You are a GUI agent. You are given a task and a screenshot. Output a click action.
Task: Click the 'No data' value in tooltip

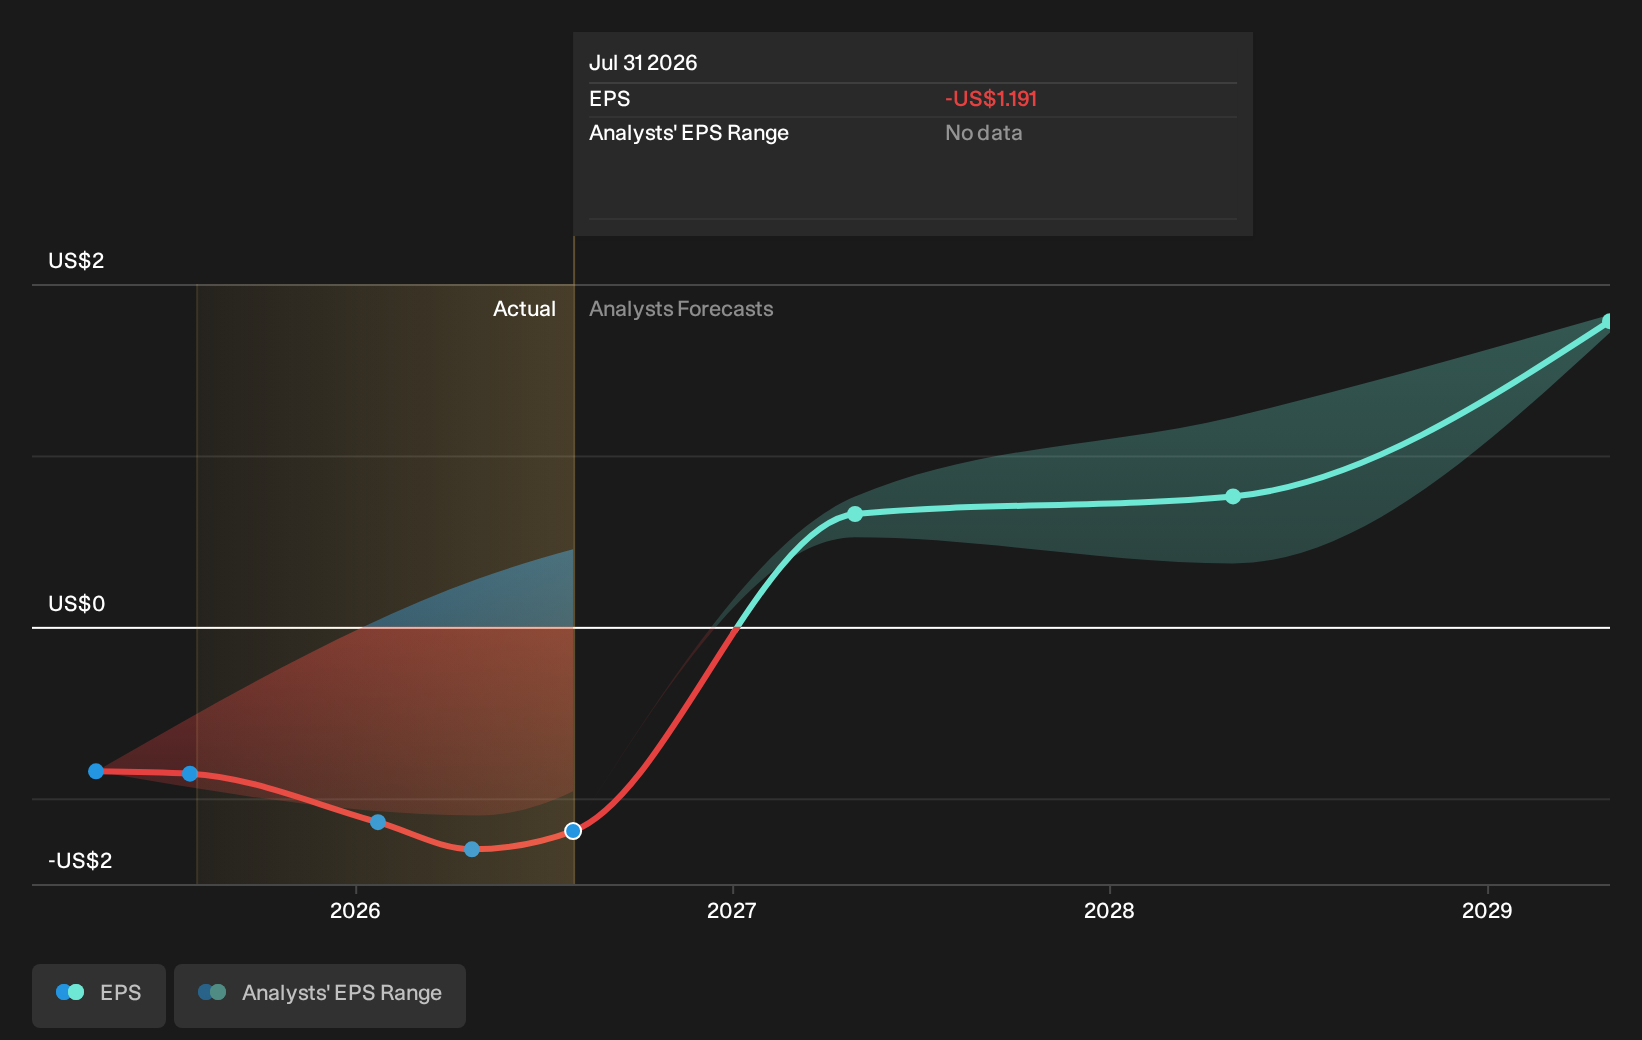click(984, 133)
